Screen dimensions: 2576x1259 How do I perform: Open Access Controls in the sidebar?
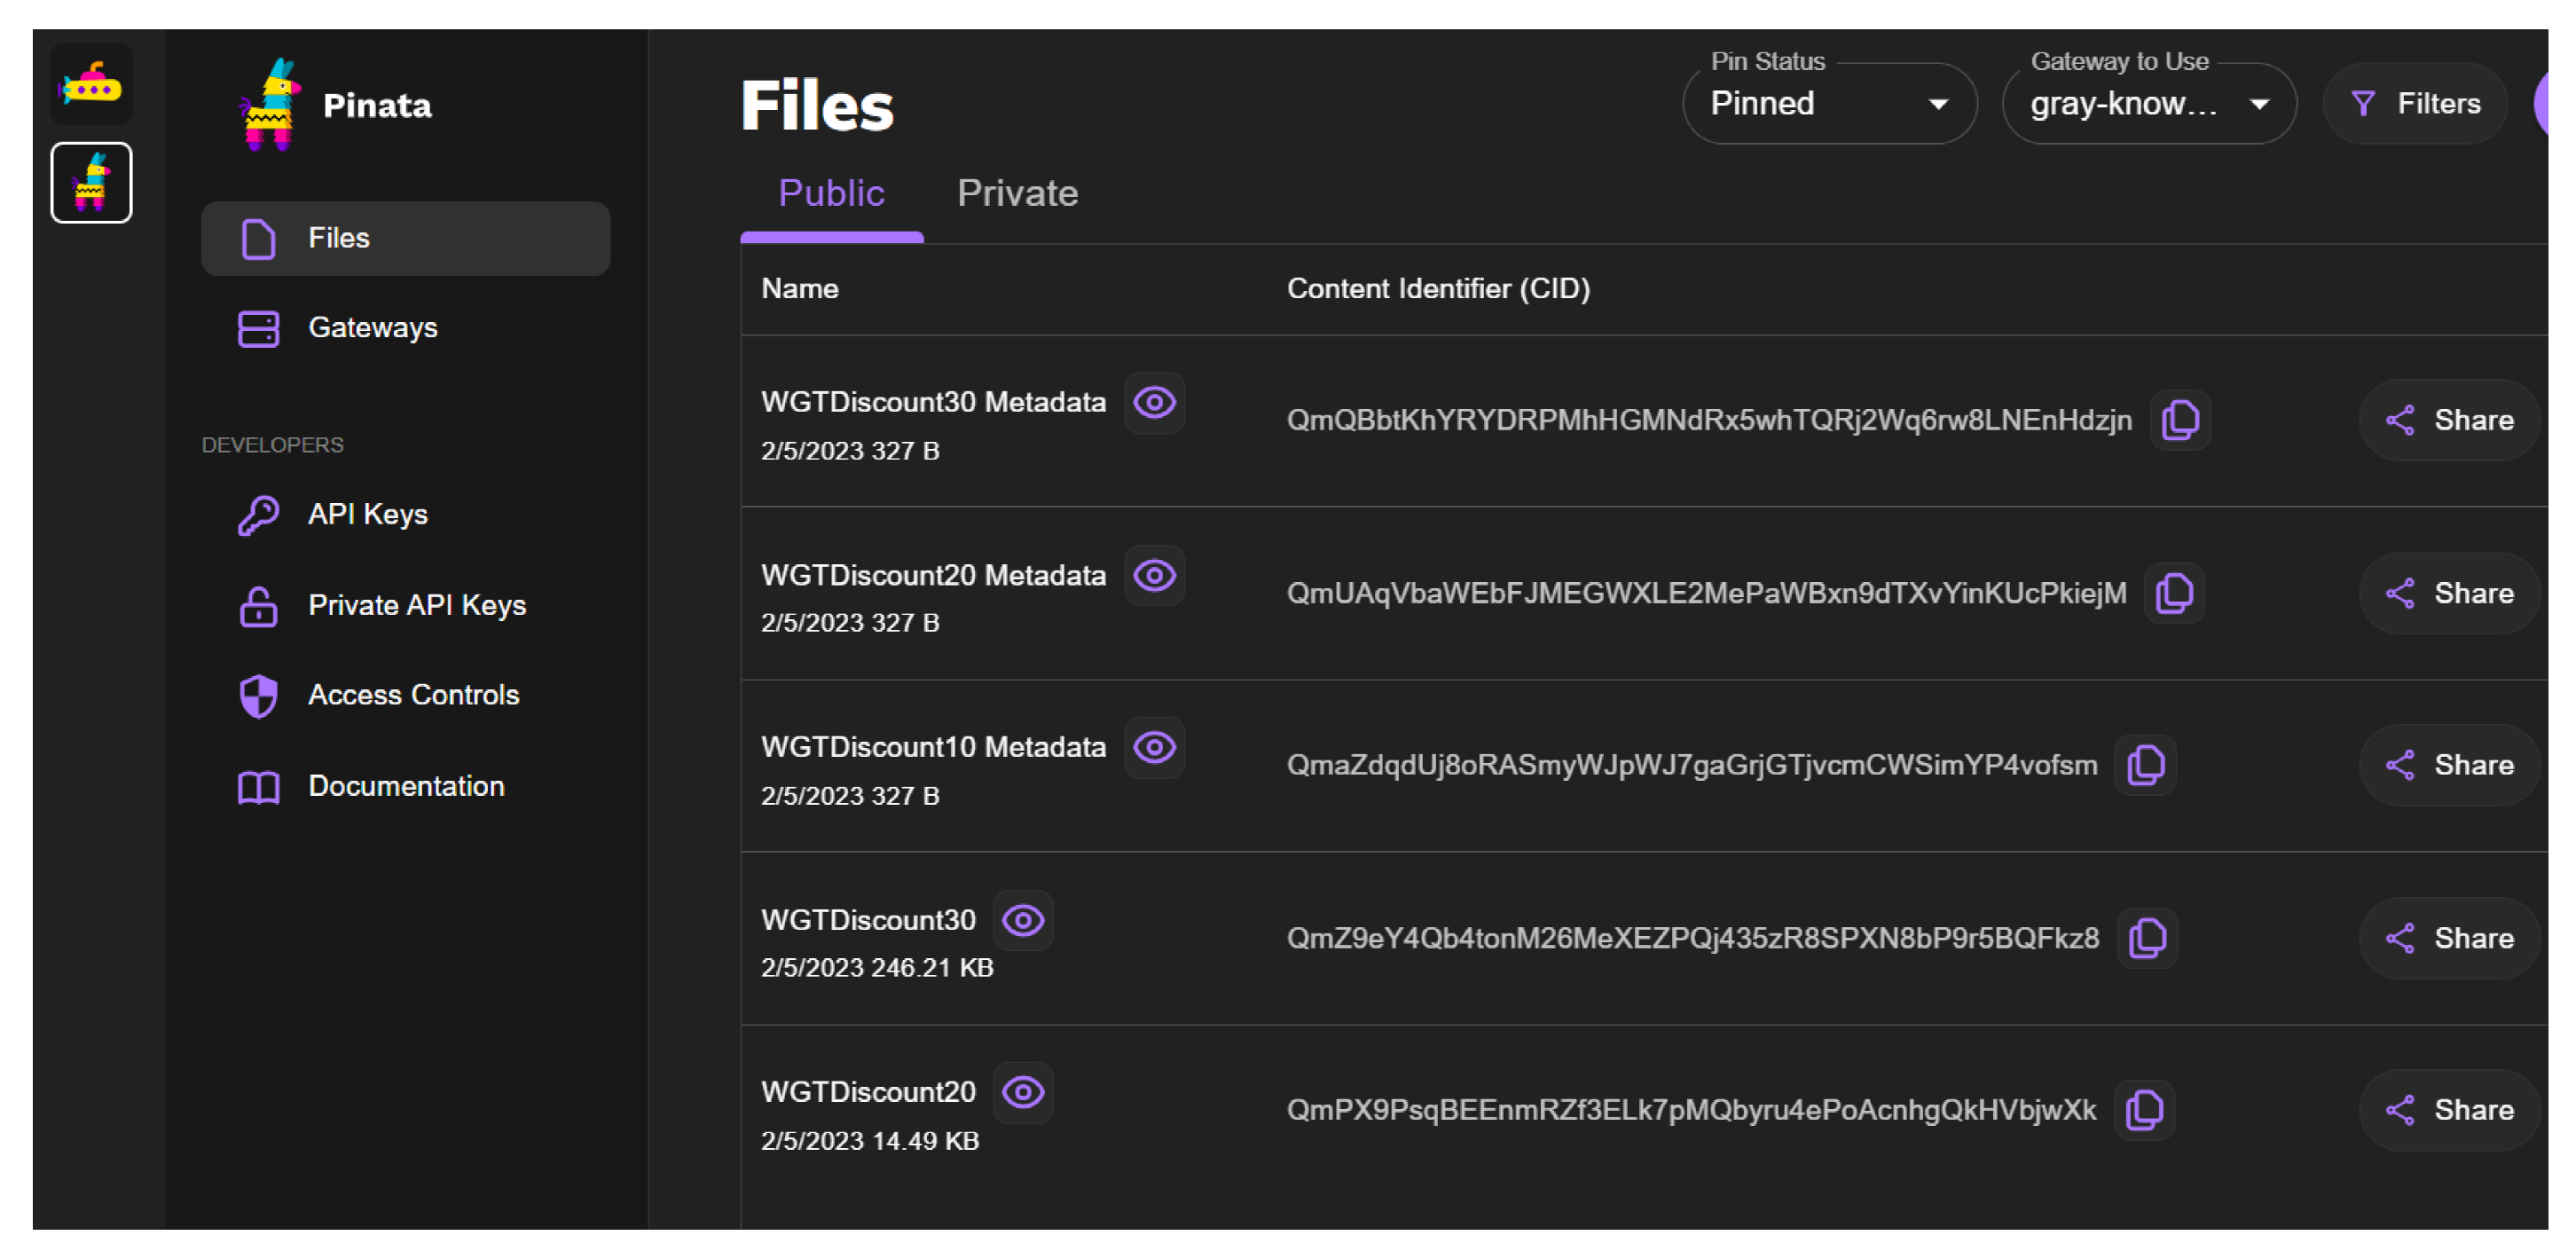click(x=412, y=695)
